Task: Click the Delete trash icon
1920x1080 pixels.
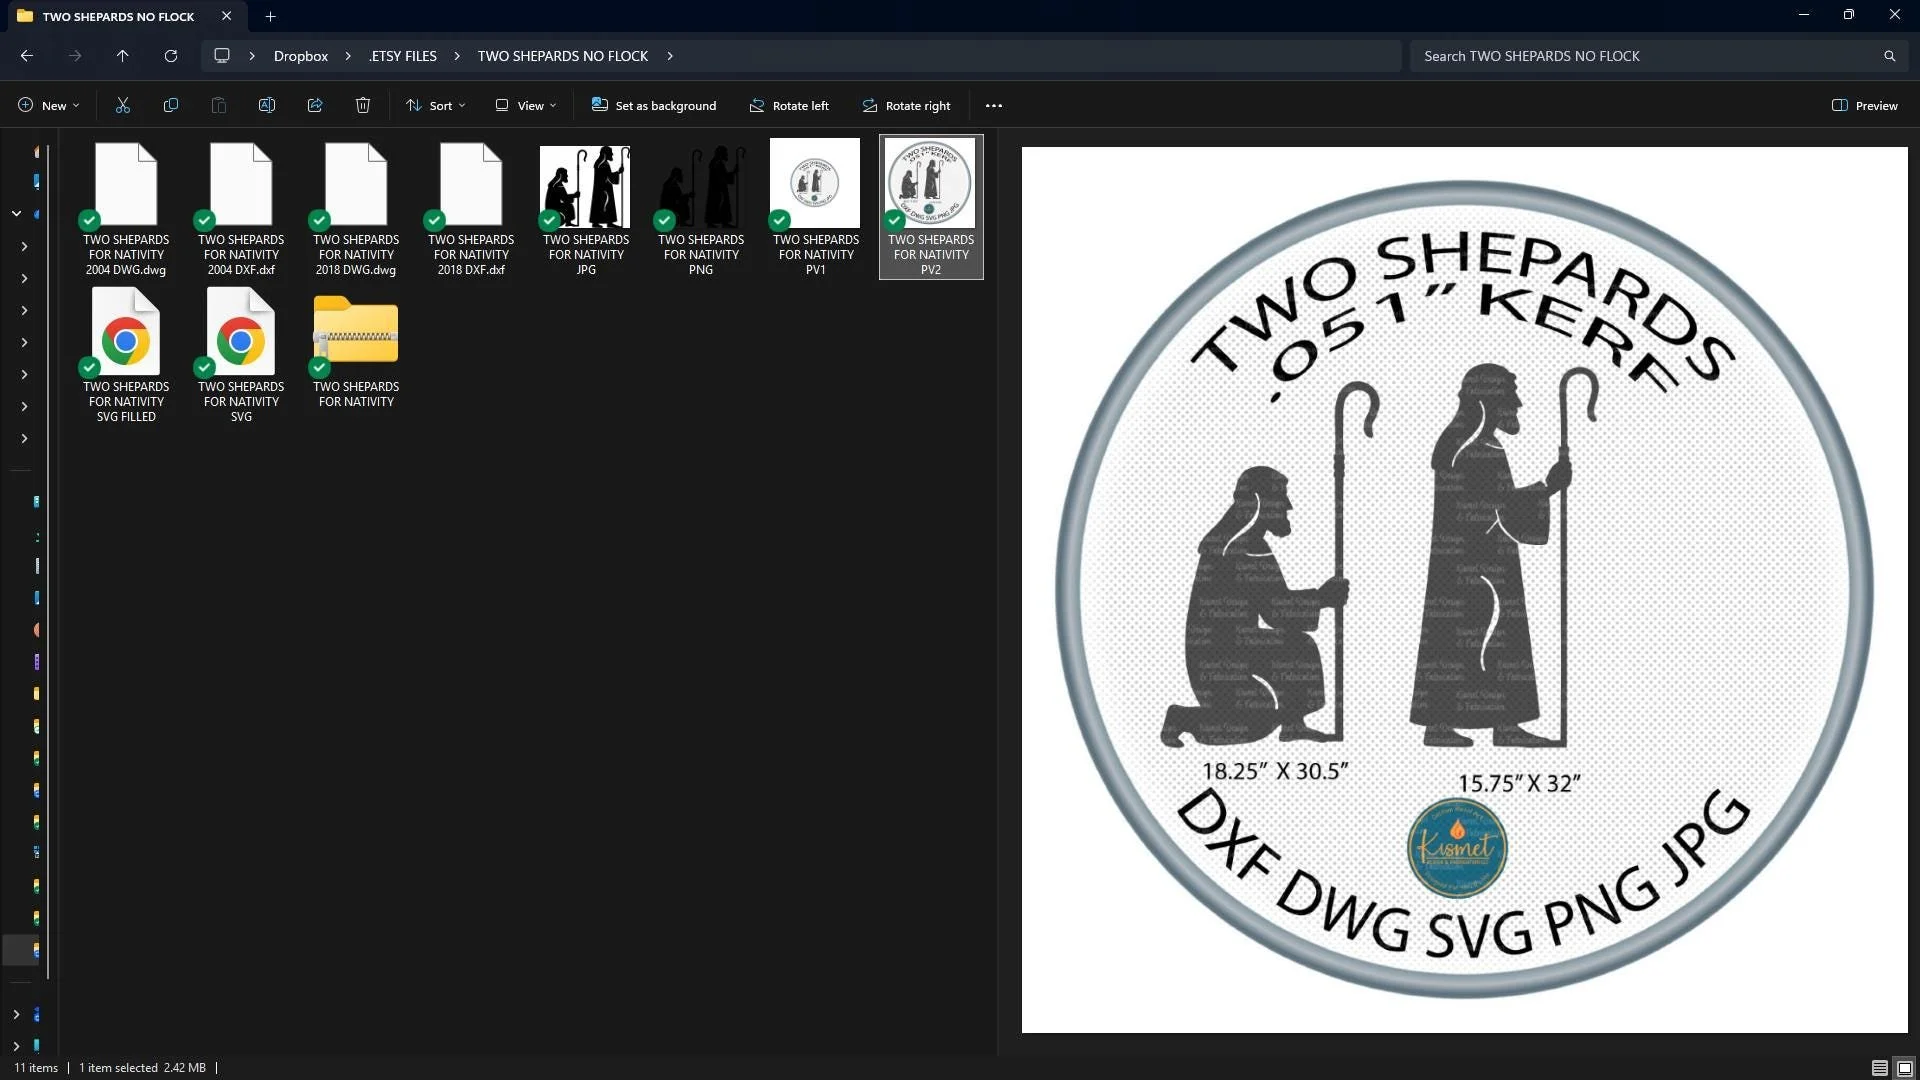Action: 363,105
